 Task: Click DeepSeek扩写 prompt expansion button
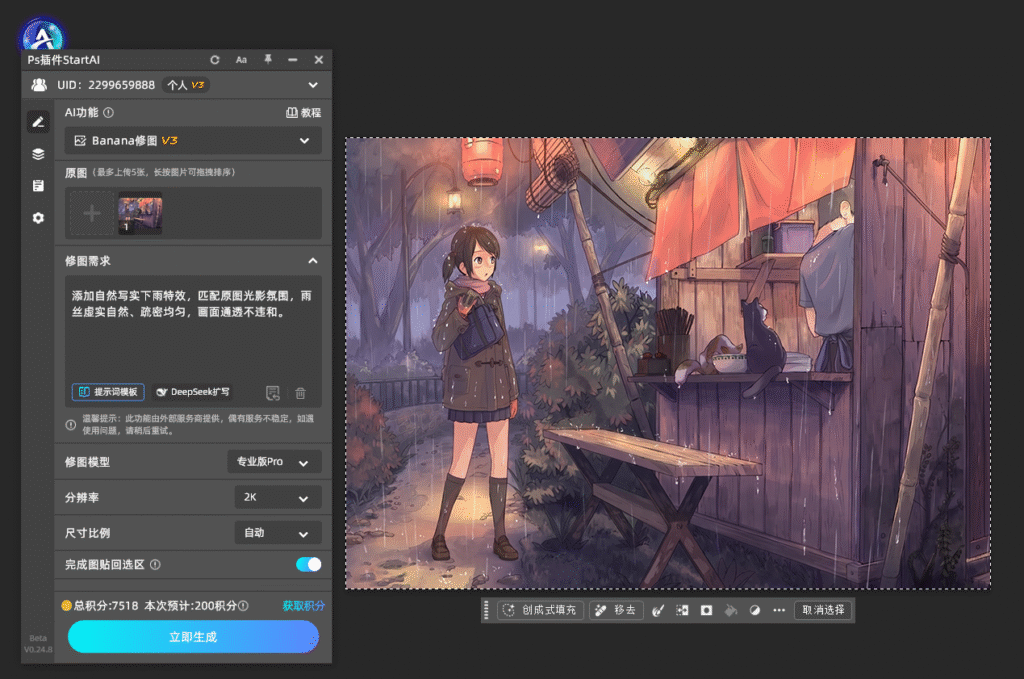pyautogui.click(x=193, y=392)
